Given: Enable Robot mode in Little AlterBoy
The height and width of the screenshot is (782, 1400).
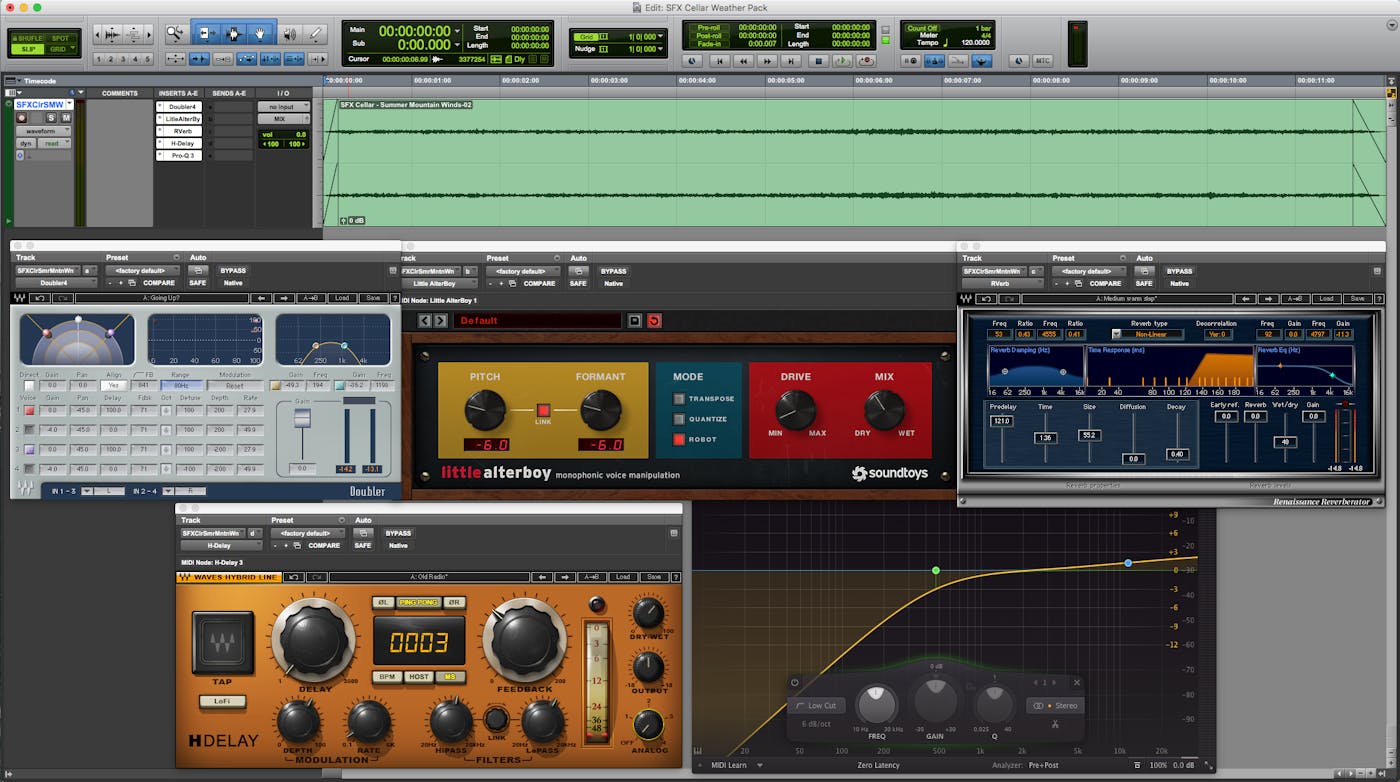Looking at the screenshot, I should (679, 439).
